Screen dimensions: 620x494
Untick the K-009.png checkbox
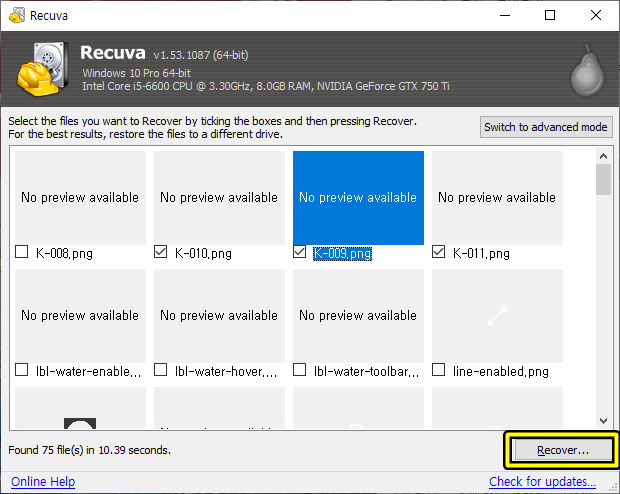pyautogui.click(x=299, y=252)
